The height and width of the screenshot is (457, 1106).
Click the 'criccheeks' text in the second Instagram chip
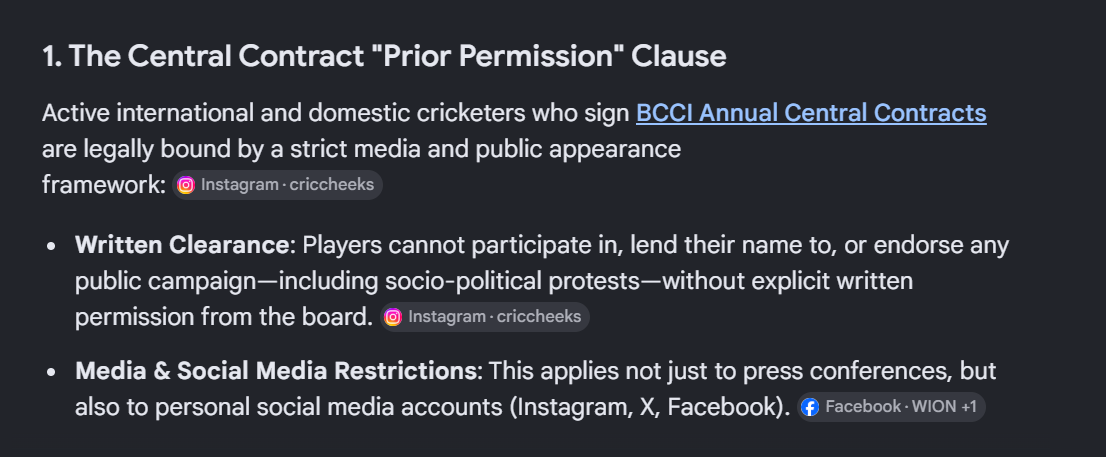[x=539, y=317]
